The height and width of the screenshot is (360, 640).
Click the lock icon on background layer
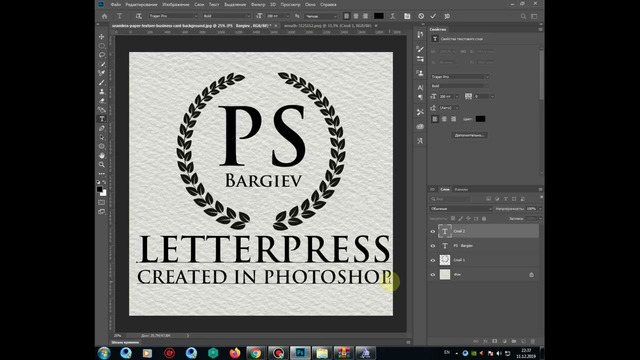pos(531,275)
